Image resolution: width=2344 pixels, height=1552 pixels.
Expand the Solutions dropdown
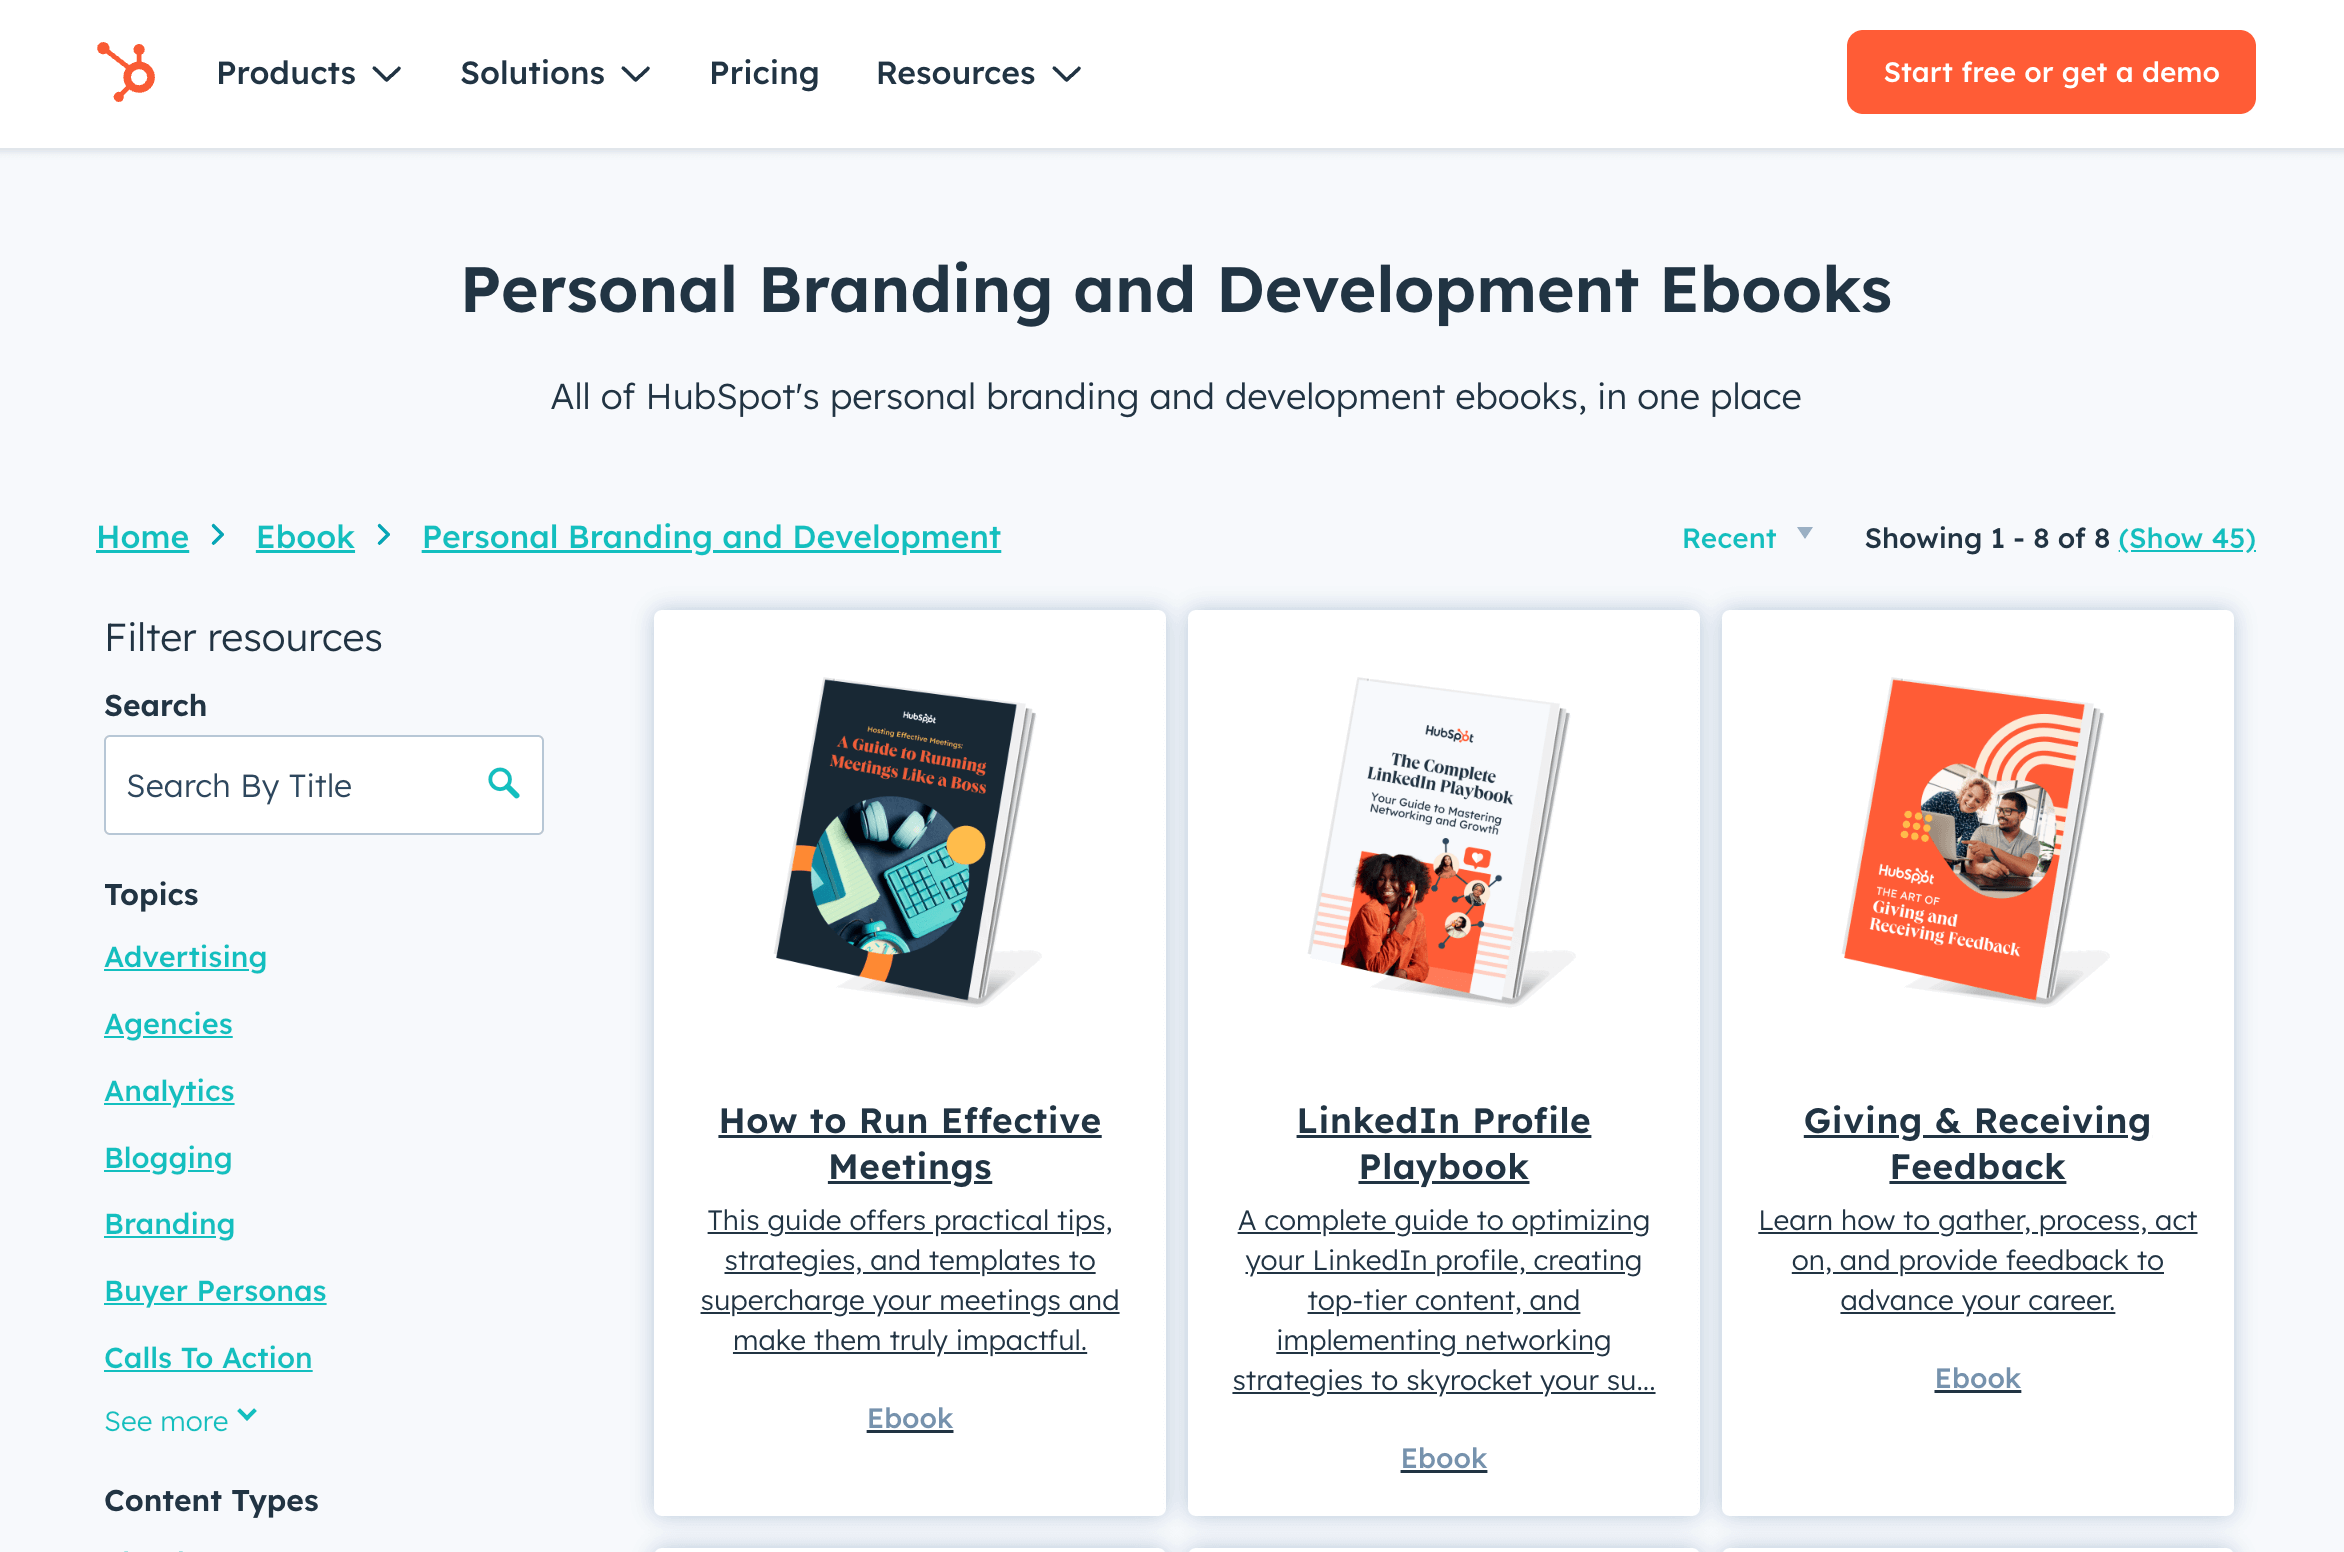555,73
